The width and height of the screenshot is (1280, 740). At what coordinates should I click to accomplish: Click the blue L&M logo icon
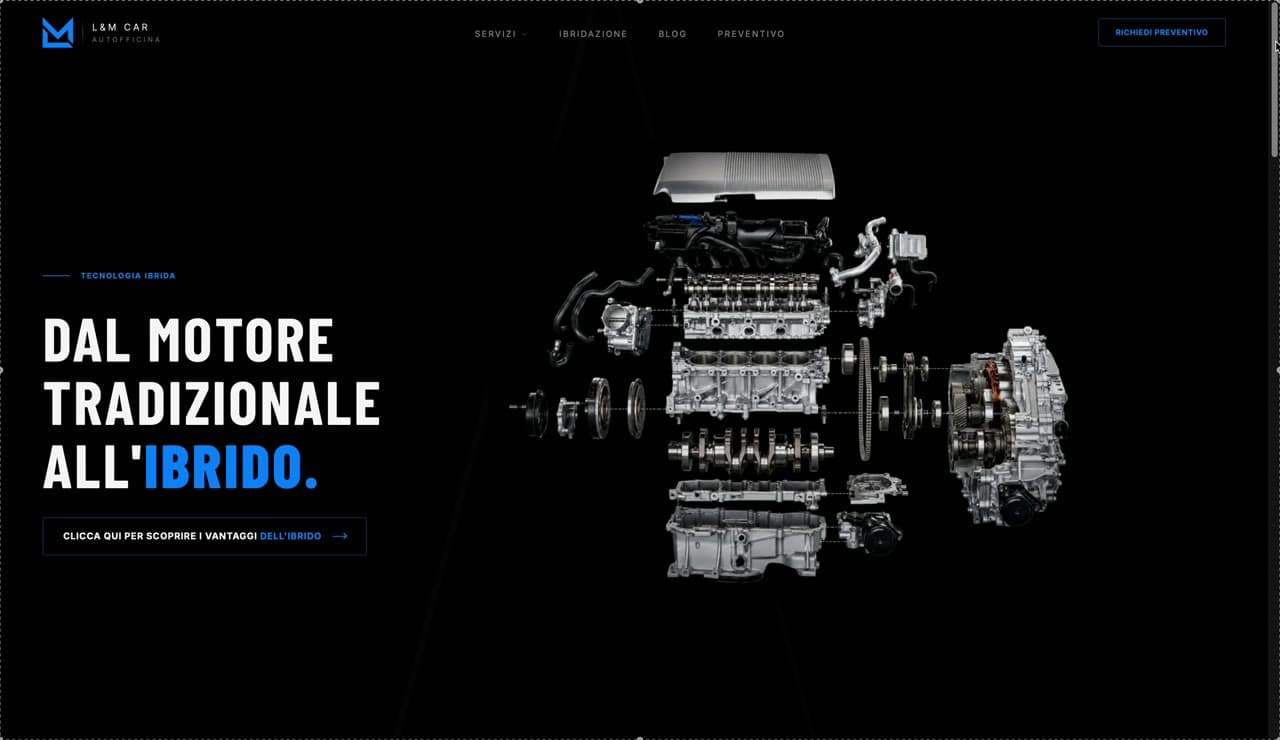click(58, 33)
